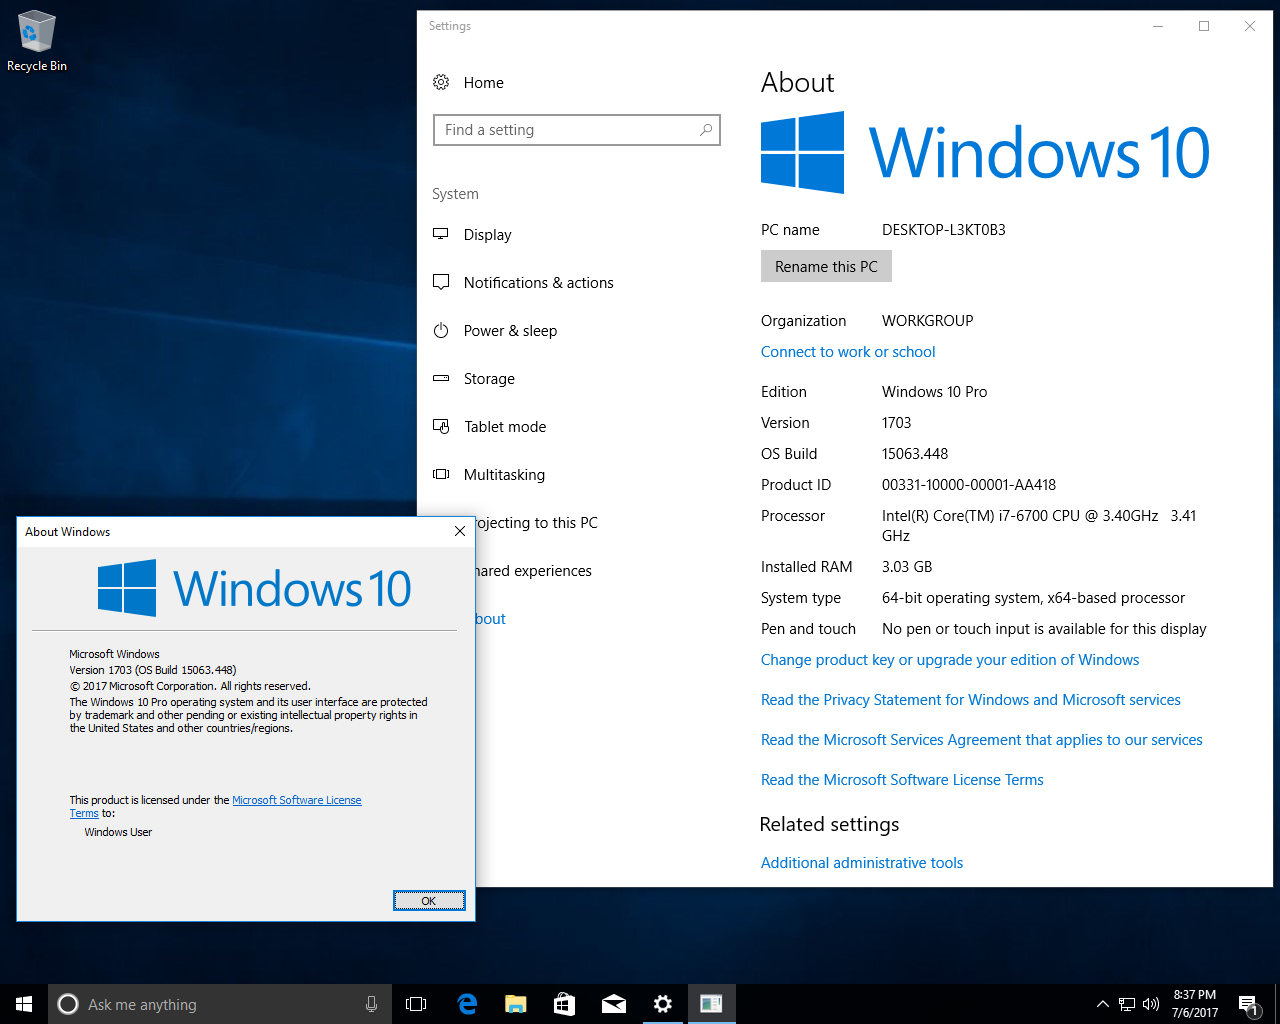Open Connect to work or school
1280x1024 pixels.
point(848,352)
